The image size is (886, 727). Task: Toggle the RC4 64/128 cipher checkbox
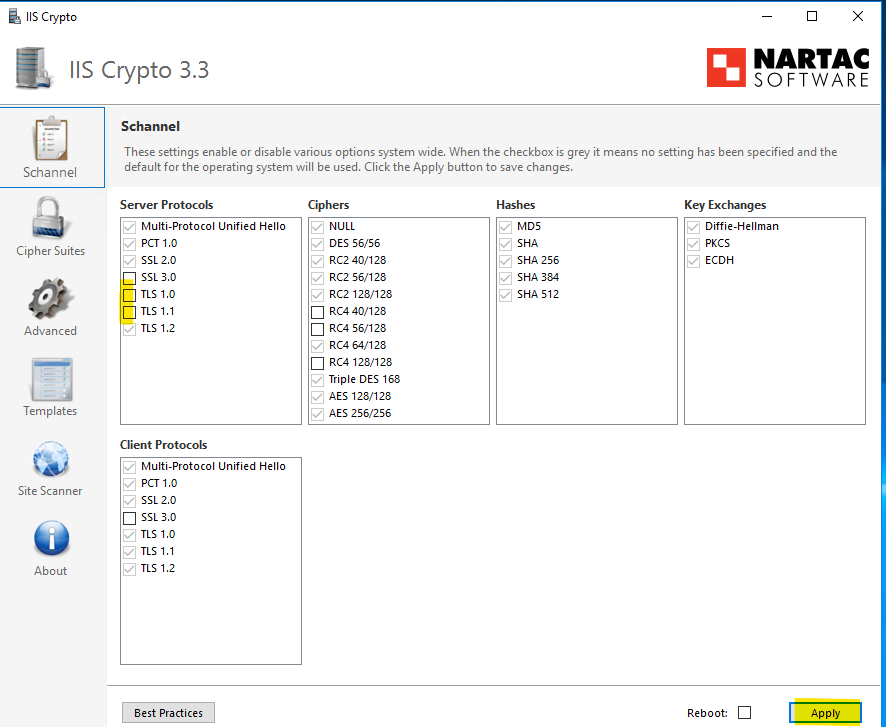[318, 346]
